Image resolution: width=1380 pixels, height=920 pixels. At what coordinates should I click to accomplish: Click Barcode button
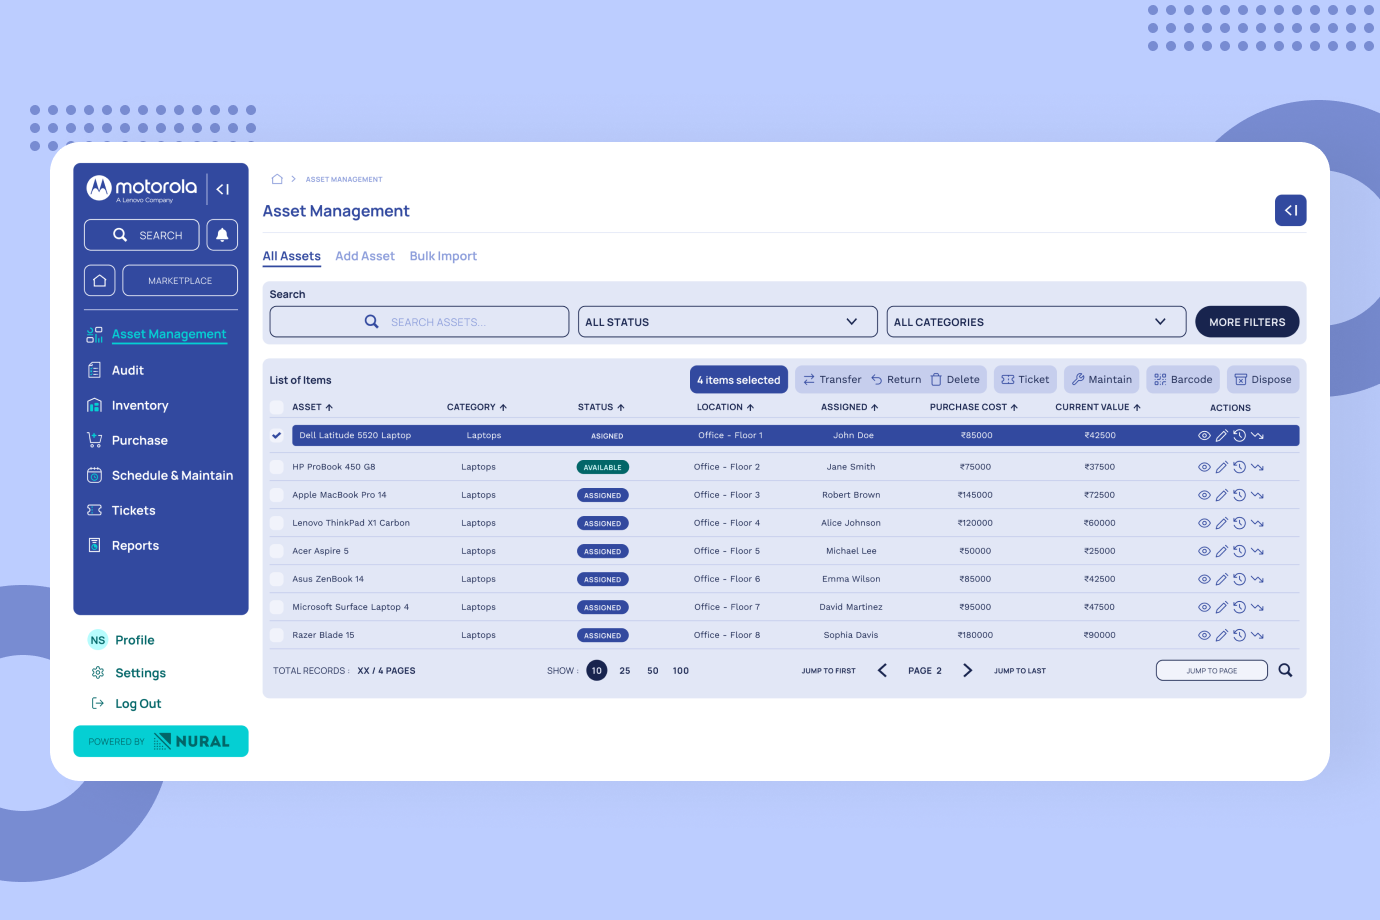click(x=1183, y=380)
